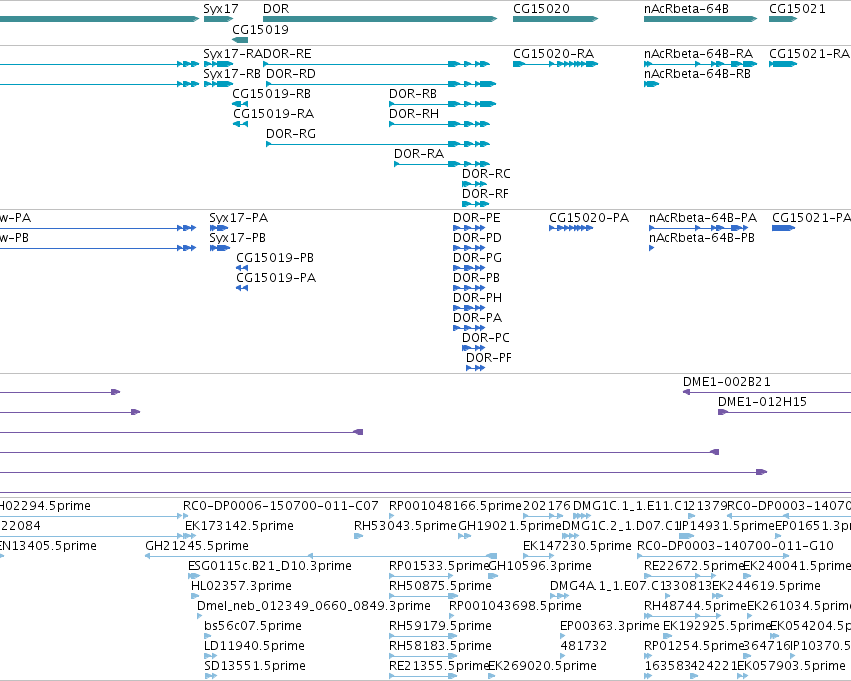Select EST EK244619.5prime

766,586
